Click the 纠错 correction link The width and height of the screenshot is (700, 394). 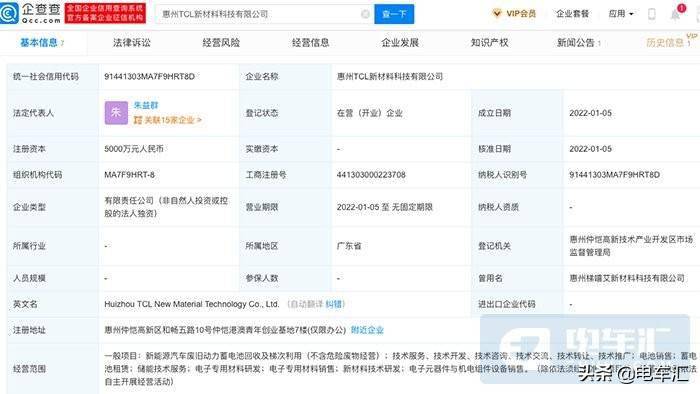333,304
